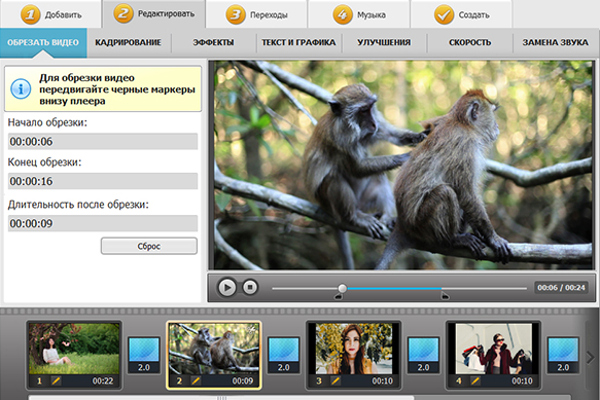Click the edit pencil icon on clip 3
The height and width of the screenshot is (400, 600).
pos(335,381)
